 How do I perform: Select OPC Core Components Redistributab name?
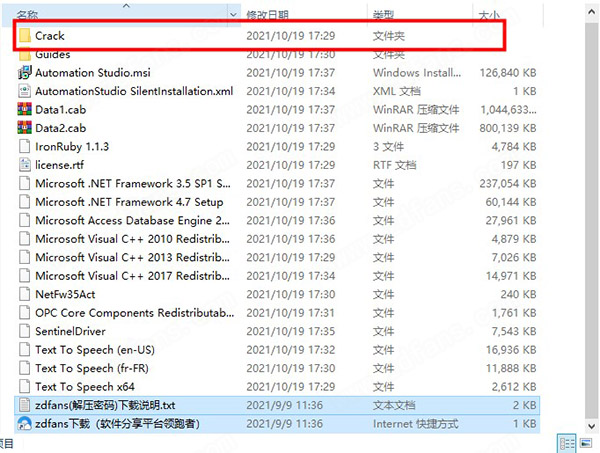[x=135, y=313]
